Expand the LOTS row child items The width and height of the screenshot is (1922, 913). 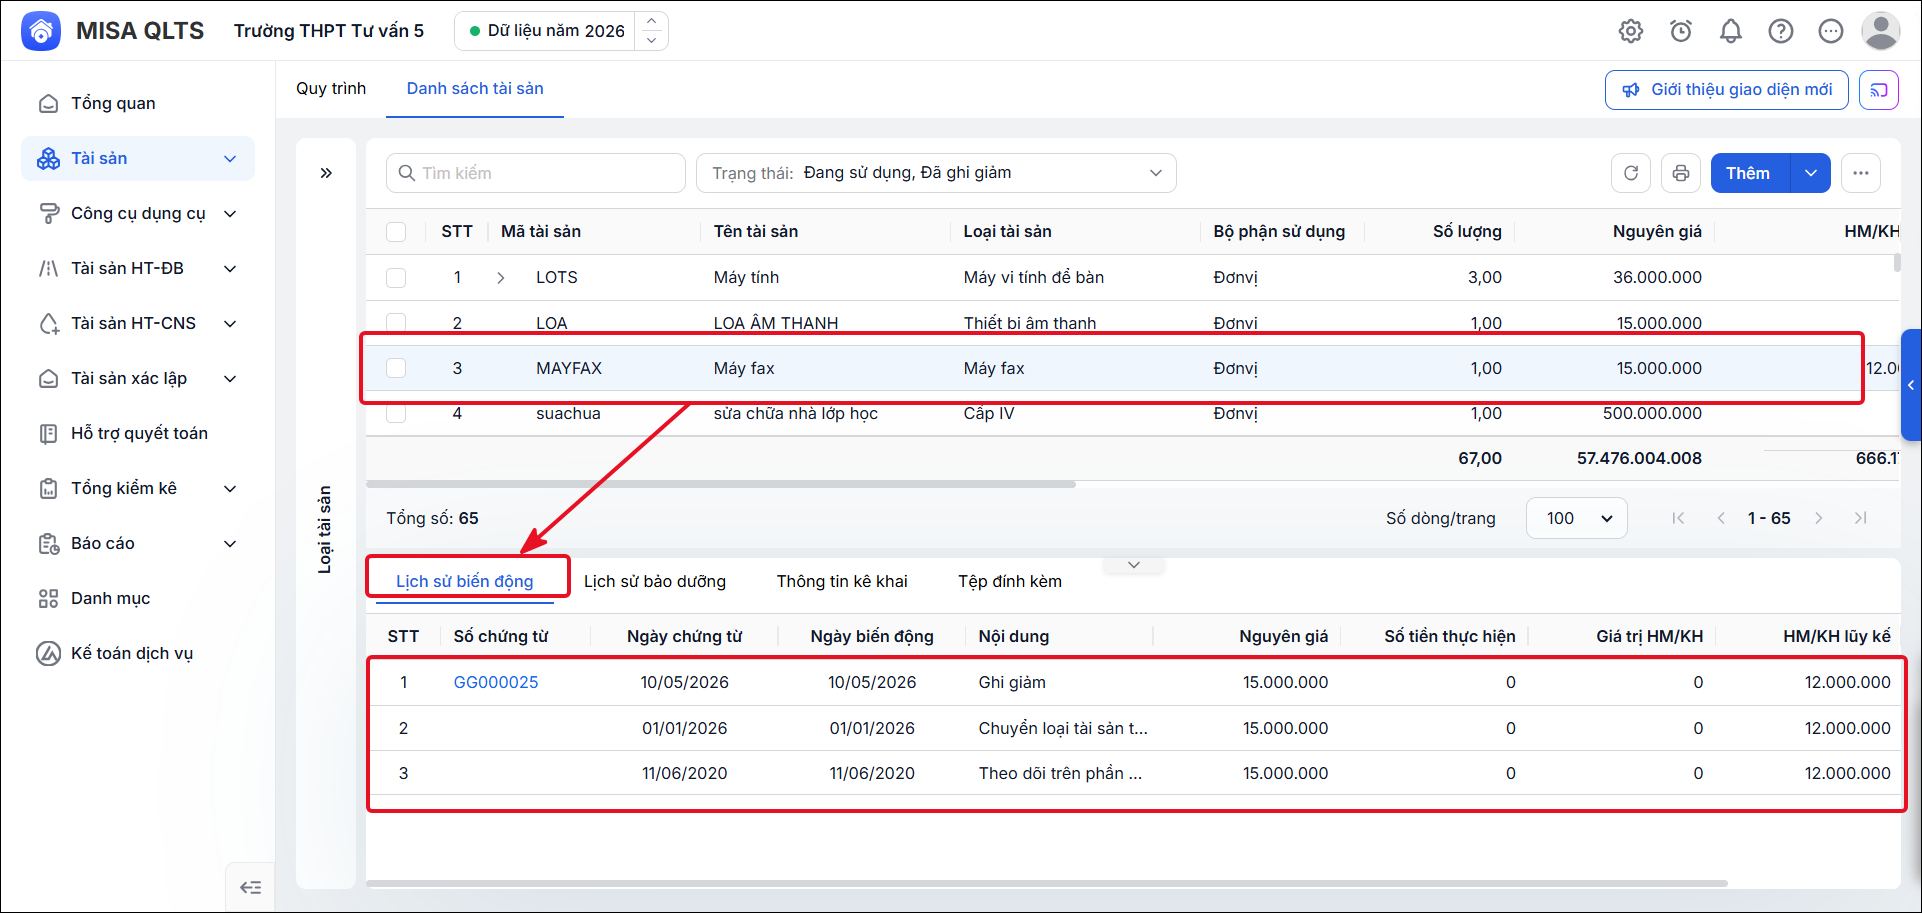click(x=501, y=278)
